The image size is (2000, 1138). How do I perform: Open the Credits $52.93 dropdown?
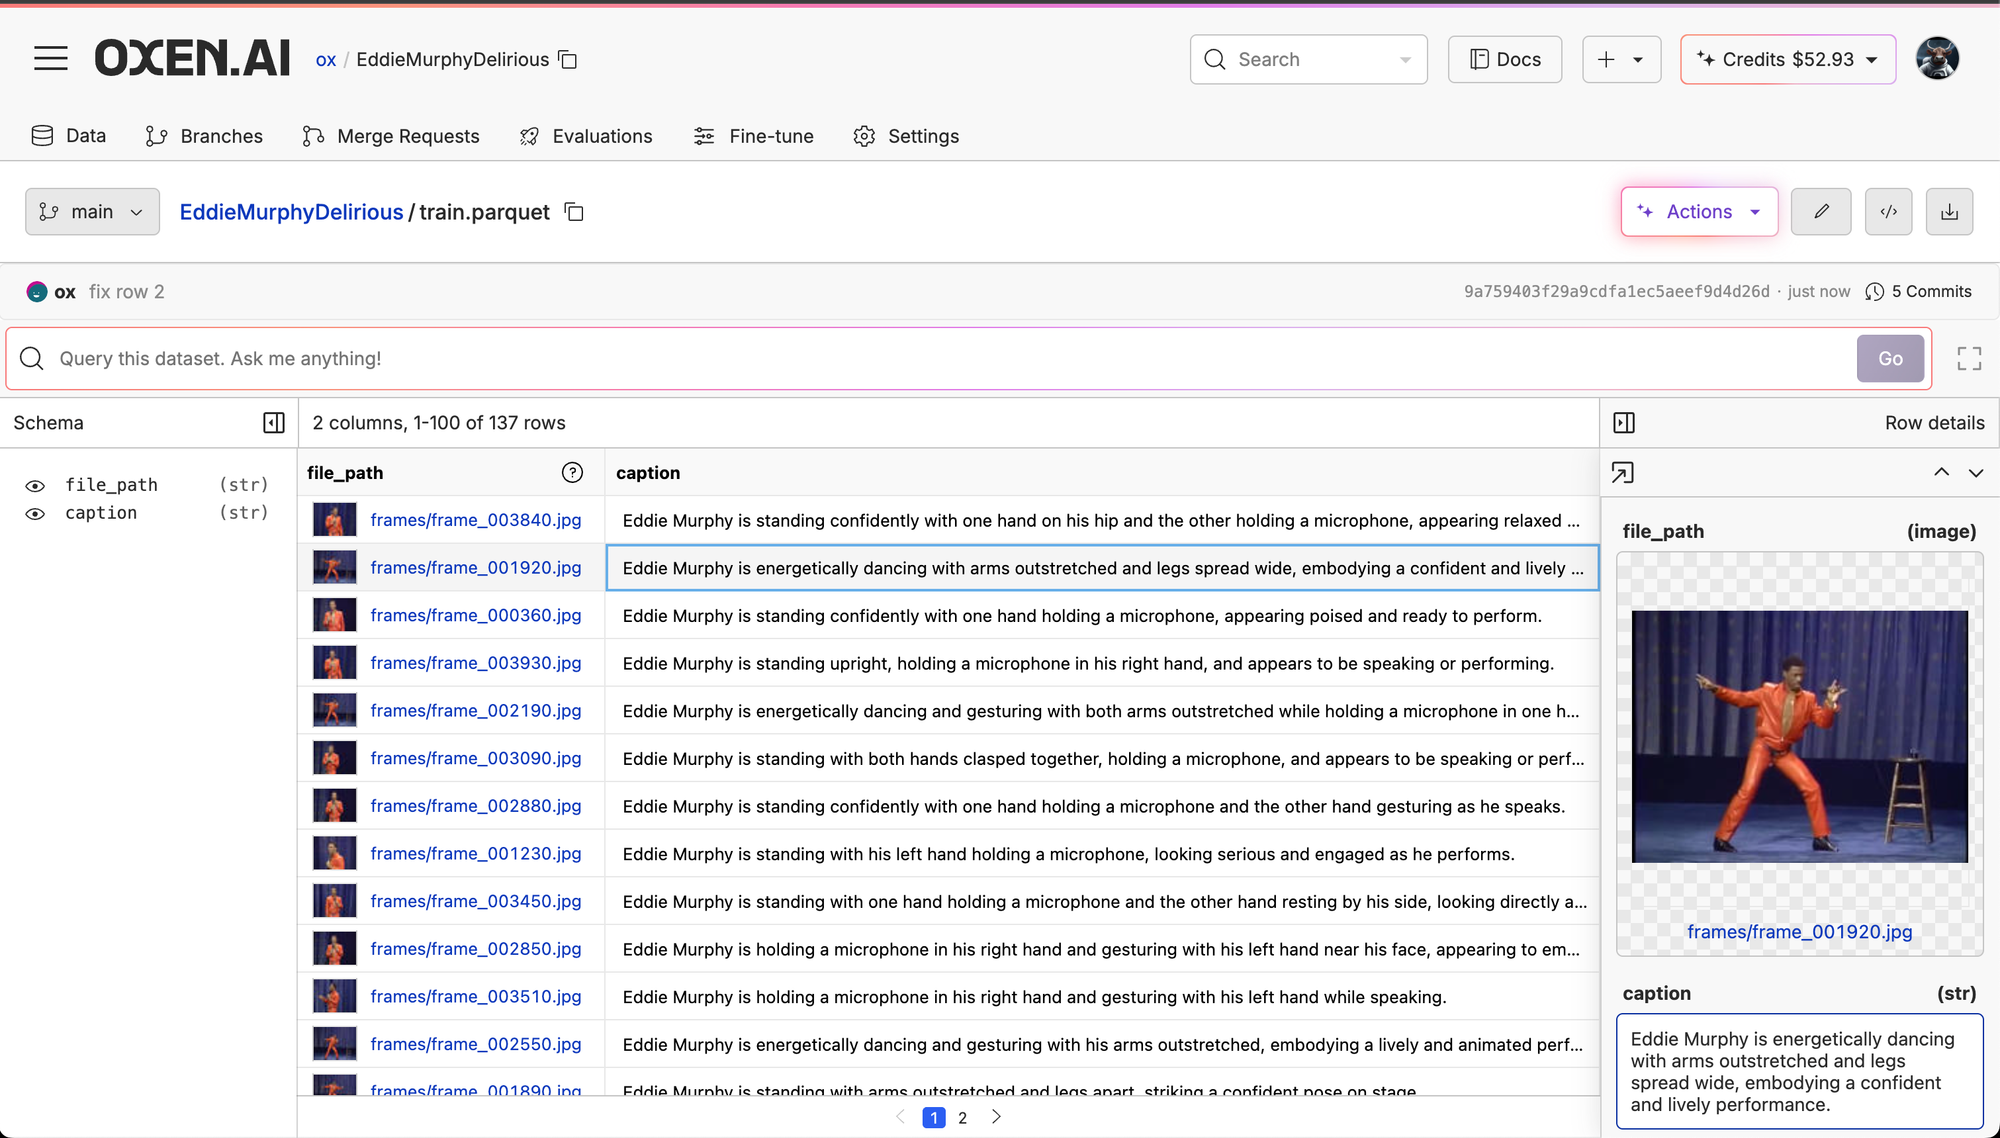(x=1788, y=60)
